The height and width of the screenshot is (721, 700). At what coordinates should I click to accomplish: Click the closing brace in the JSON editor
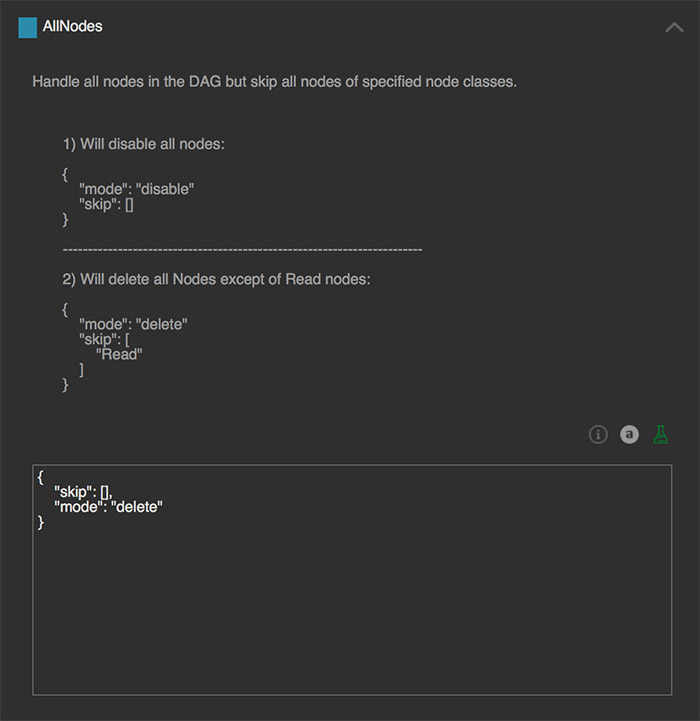[41, 522]
